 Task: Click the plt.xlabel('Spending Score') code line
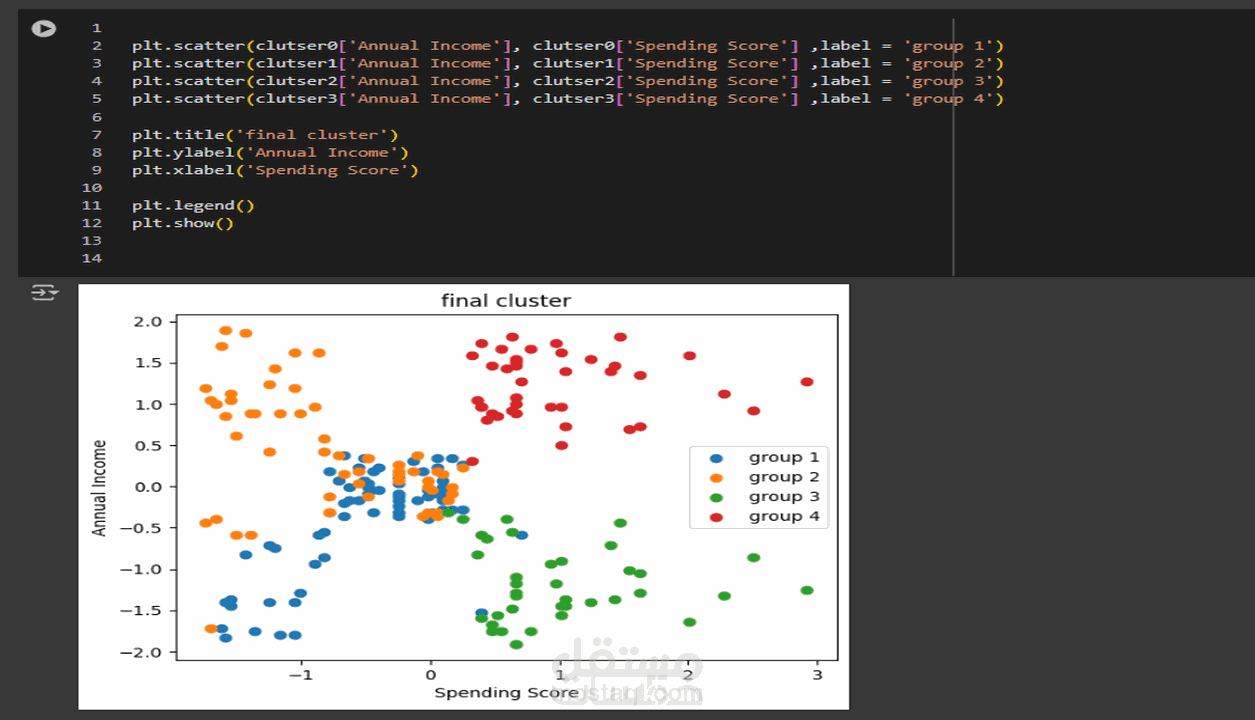[275, 170]
